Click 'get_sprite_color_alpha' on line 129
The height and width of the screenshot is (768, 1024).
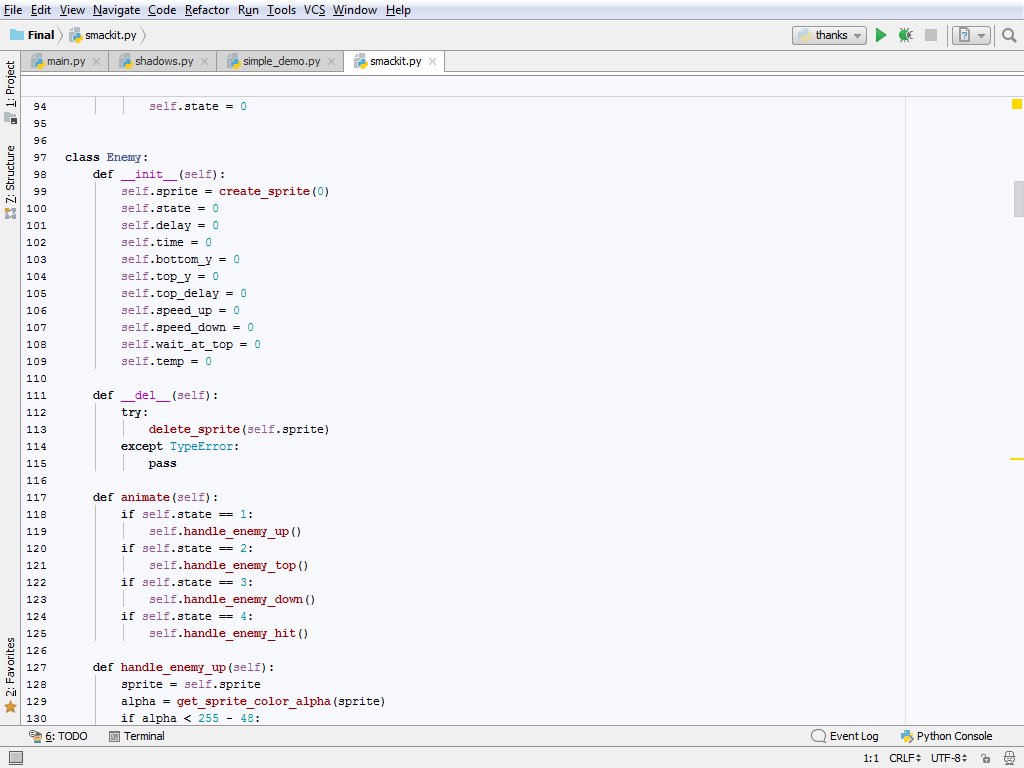coord(253,701)
